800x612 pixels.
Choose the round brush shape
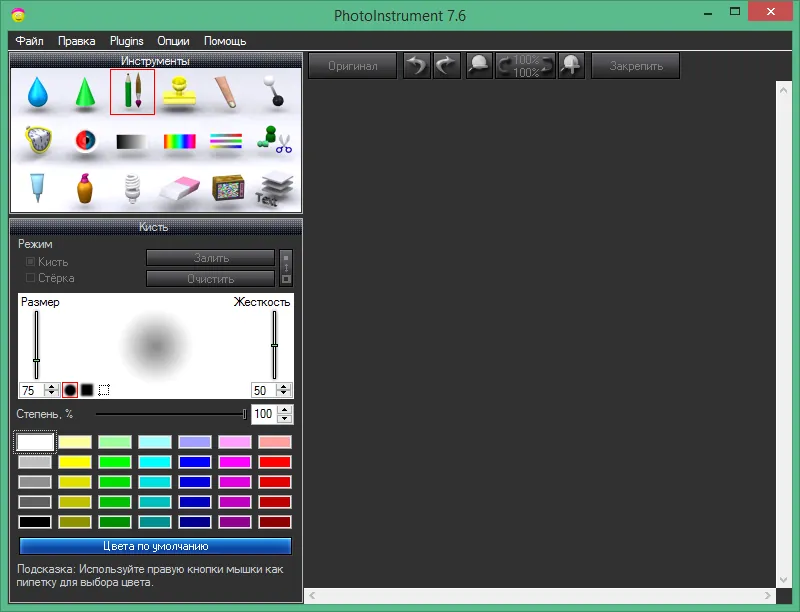pos(70,390)
